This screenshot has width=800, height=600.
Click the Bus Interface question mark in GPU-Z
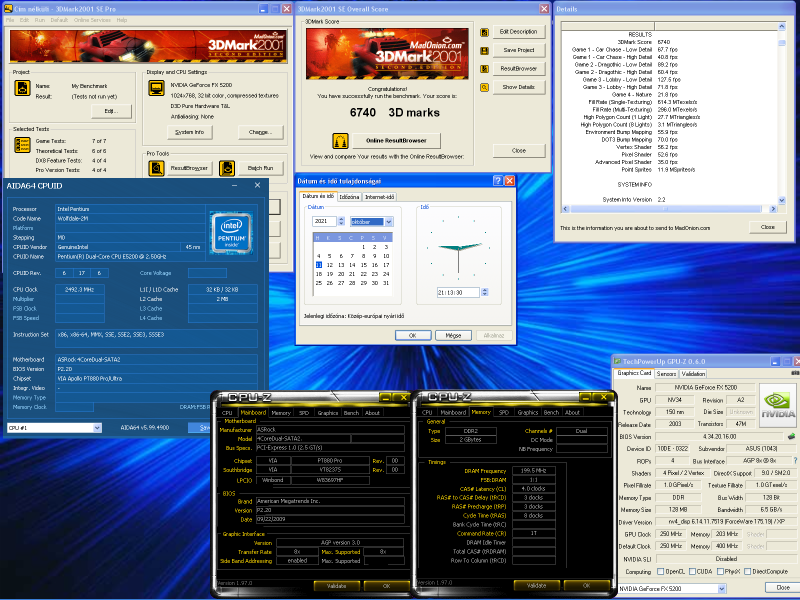tap(795, 460)
